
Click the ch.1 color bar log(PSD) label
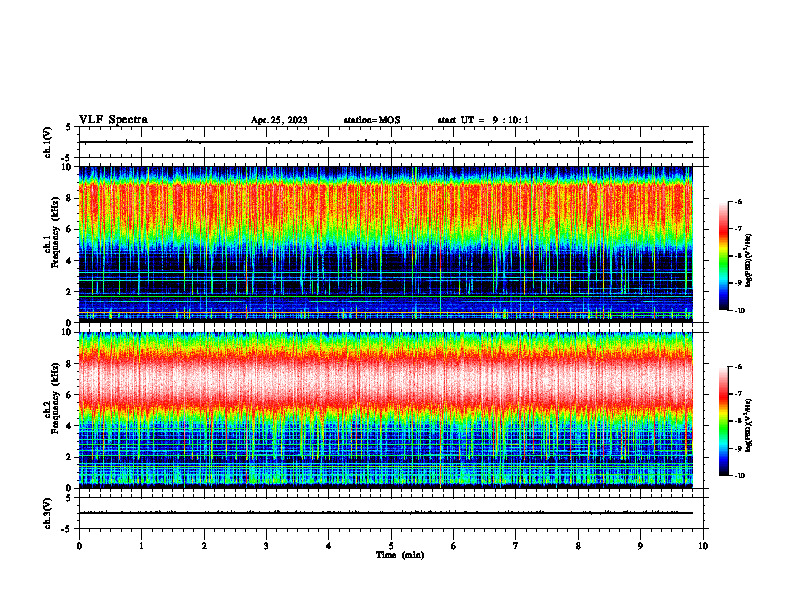[x=750, y=260]
